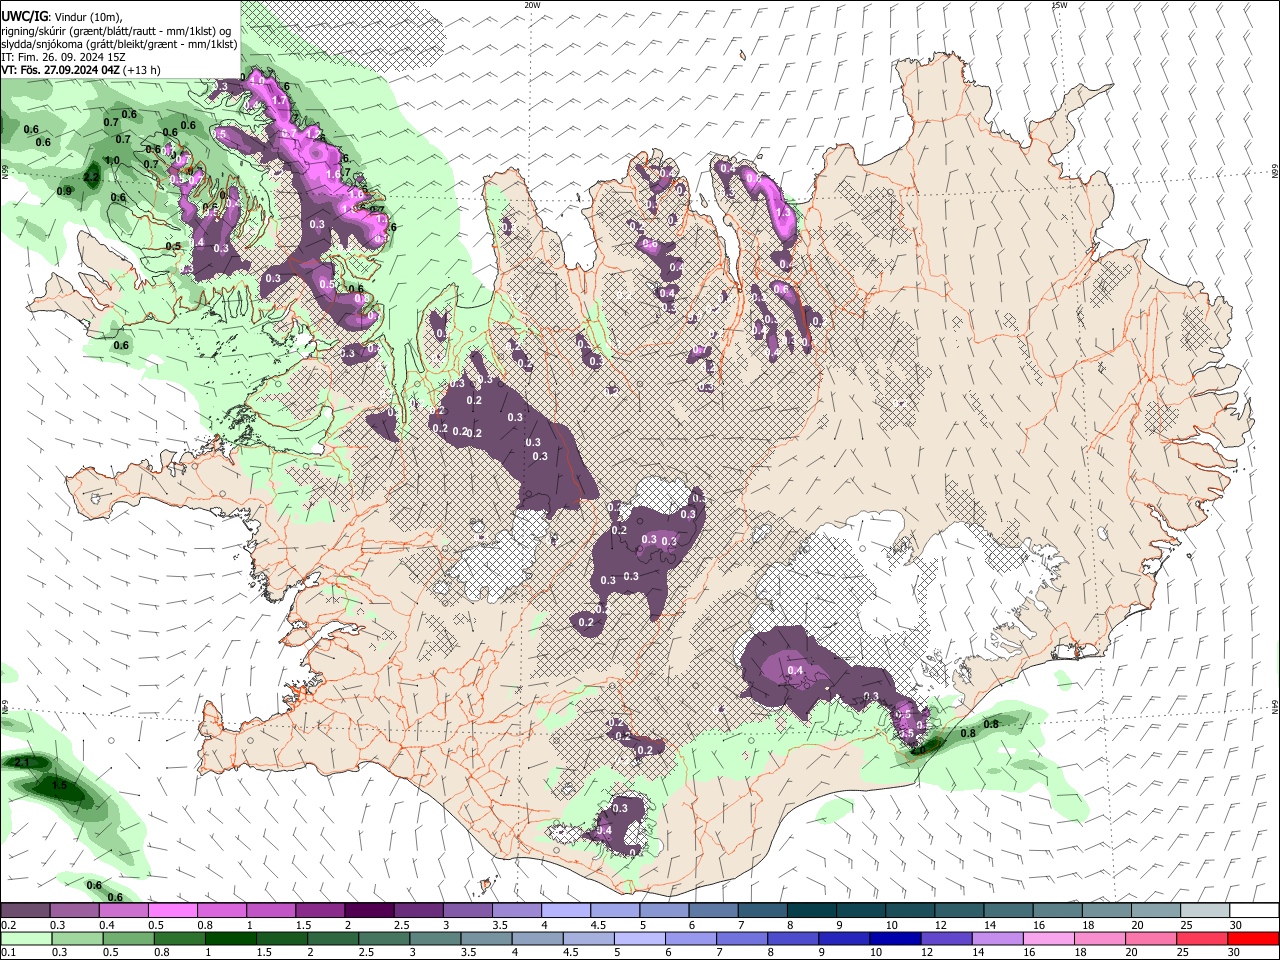Image resolution: width=1280 pixels, height=960 pixels.
Task: Pick blue rain swatch between 7 and 8
Action: 743,939
